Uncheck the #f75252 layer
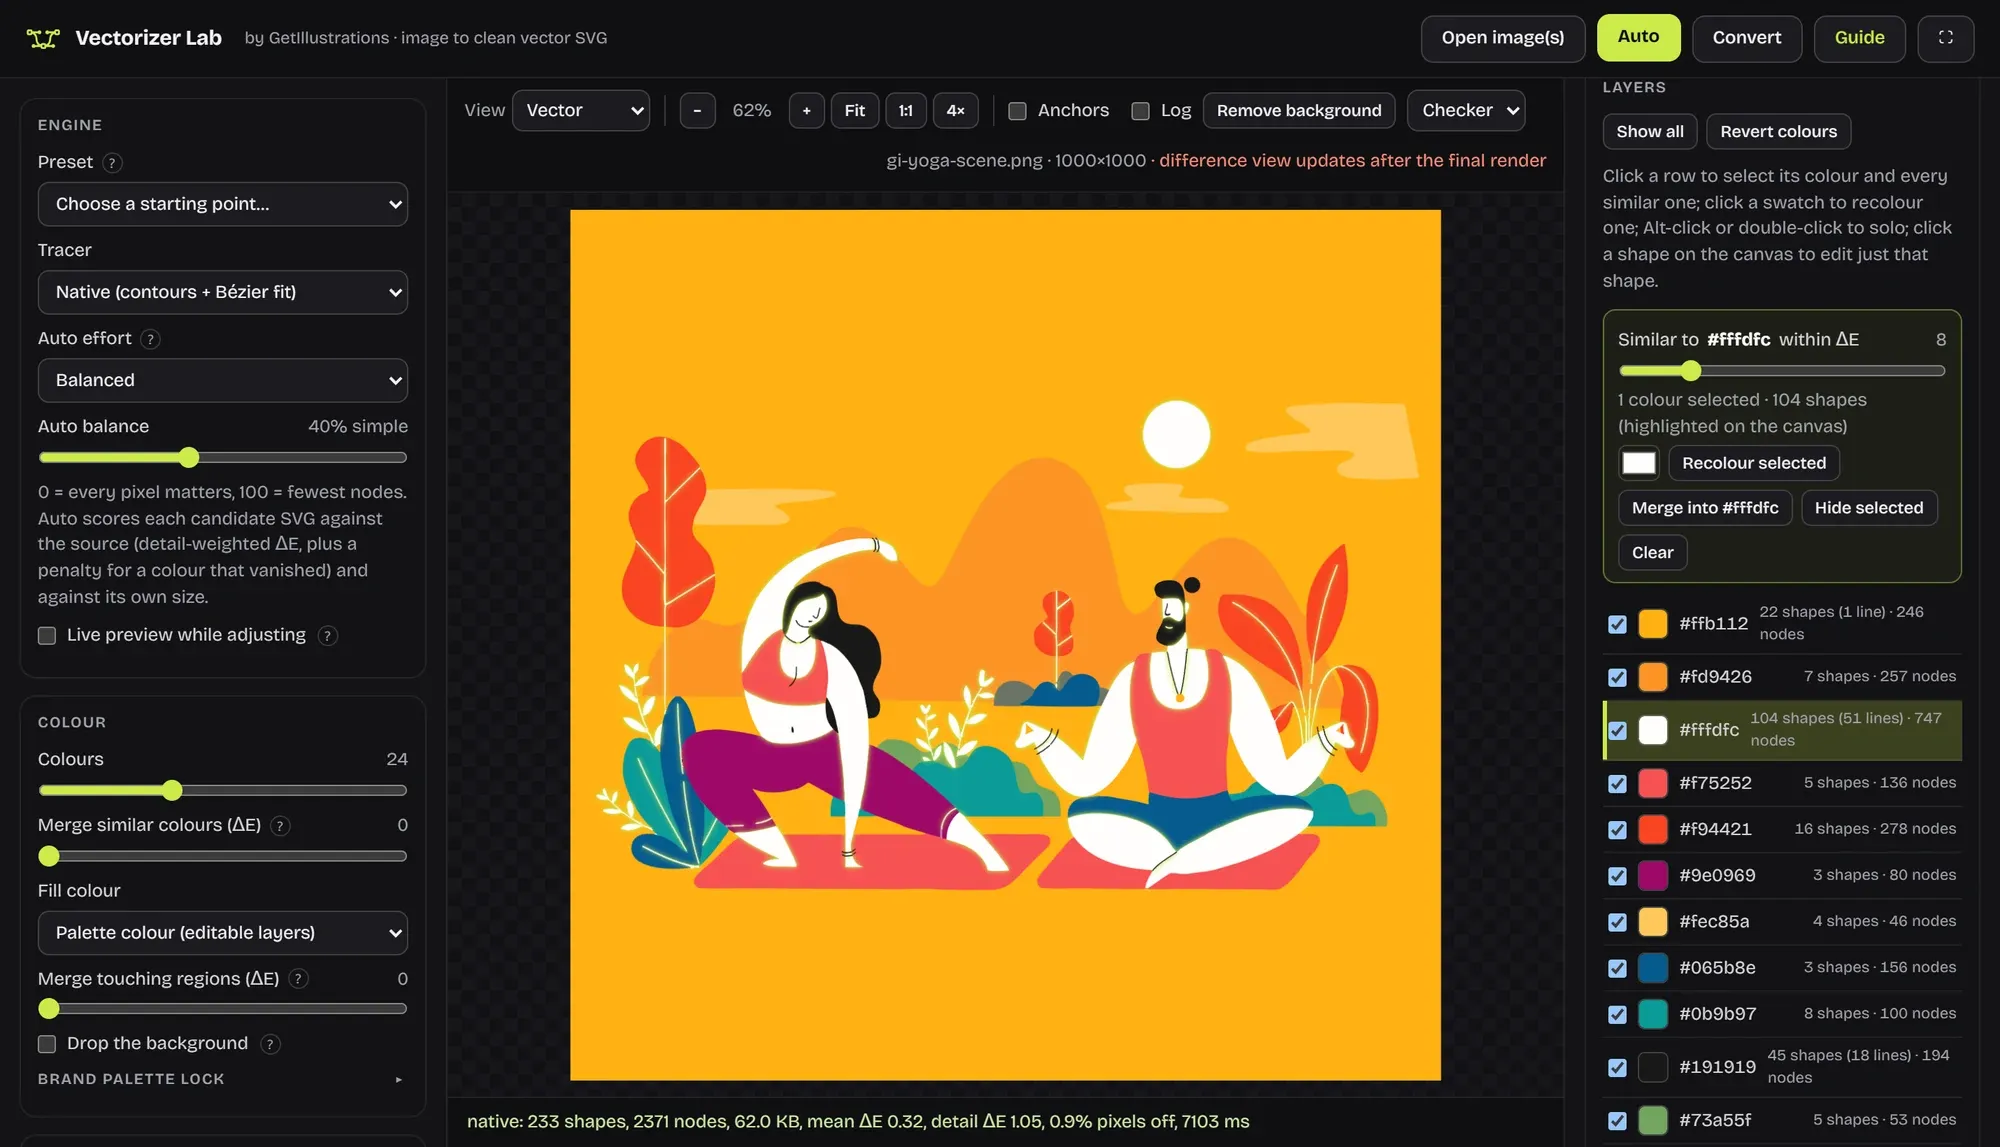Image resolution: width=2000 pixels, height=1147 pixels. pos(1617,783)
